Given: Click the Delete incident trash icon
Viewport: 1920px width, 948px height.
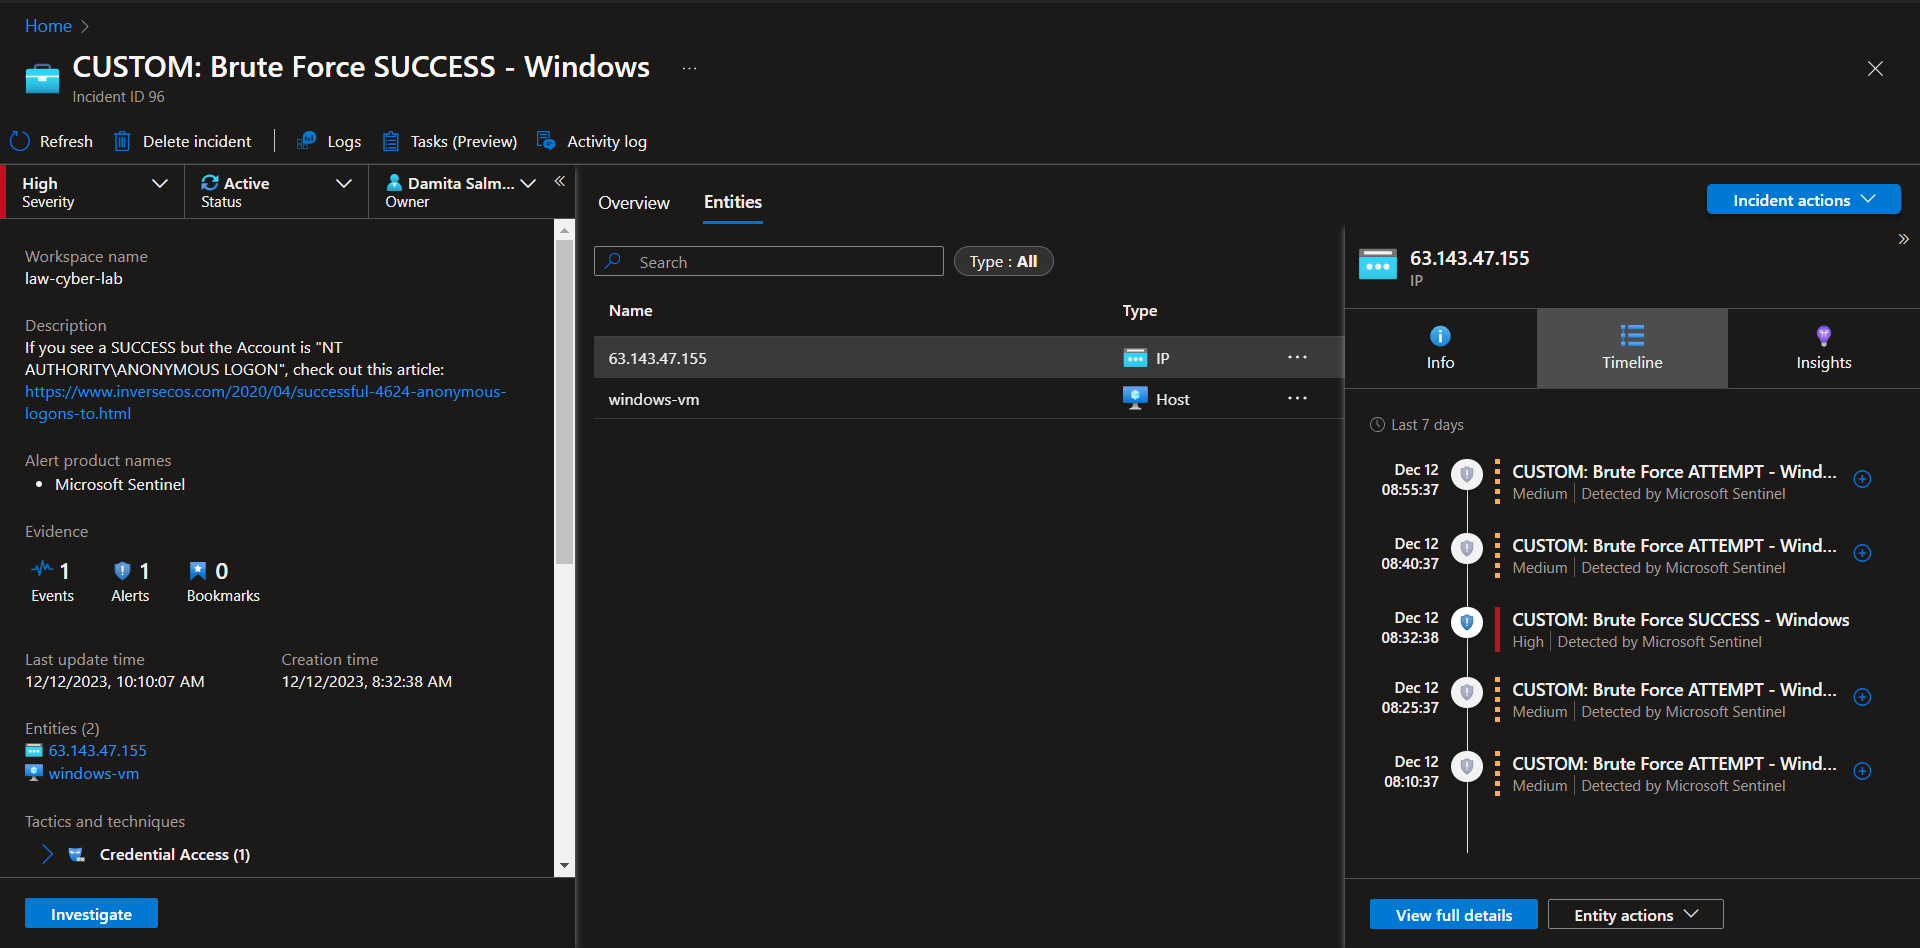Looking at the screenshot, I should click(122, 141).
